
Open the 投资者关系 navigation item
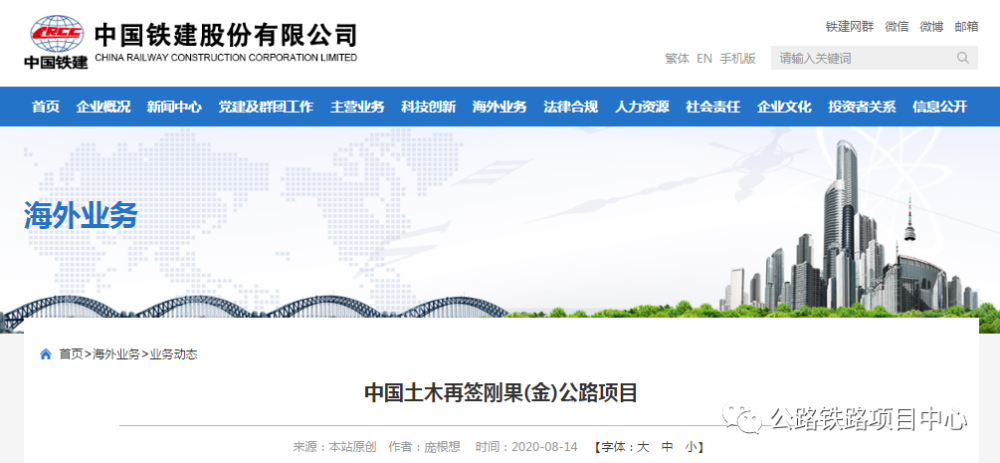click(x=862, y=107)
